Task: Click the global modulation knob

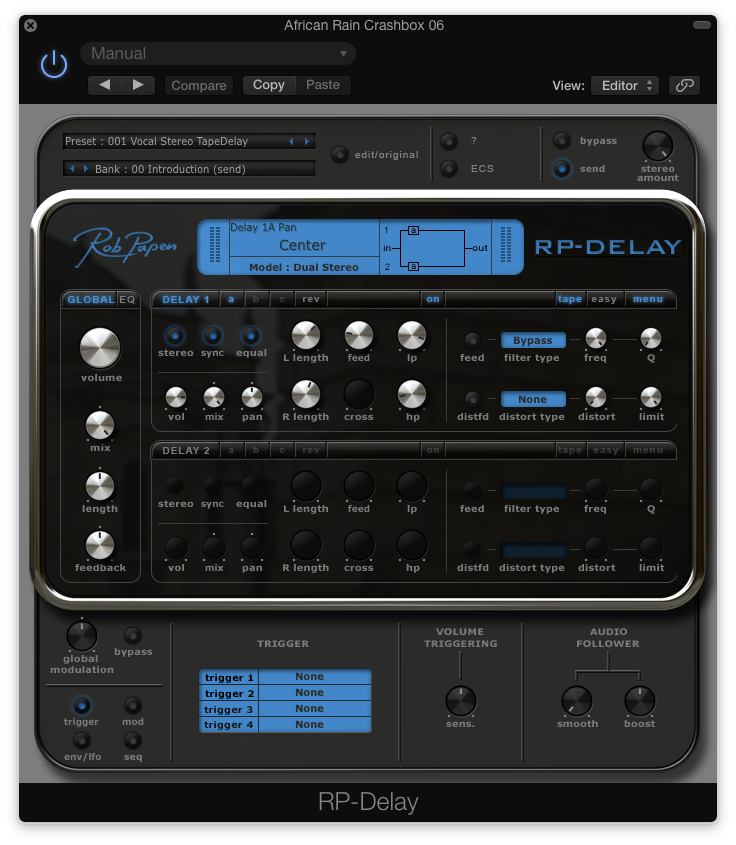Action: (x=81, y=636)
